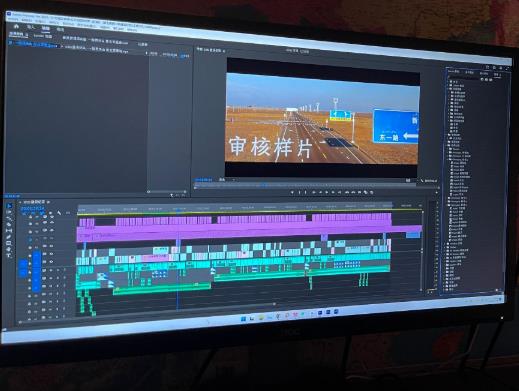Open the Lumetri scopes panel tab
Image resolution: width=519 pixels, height=391 pixels.
(43, 36)
